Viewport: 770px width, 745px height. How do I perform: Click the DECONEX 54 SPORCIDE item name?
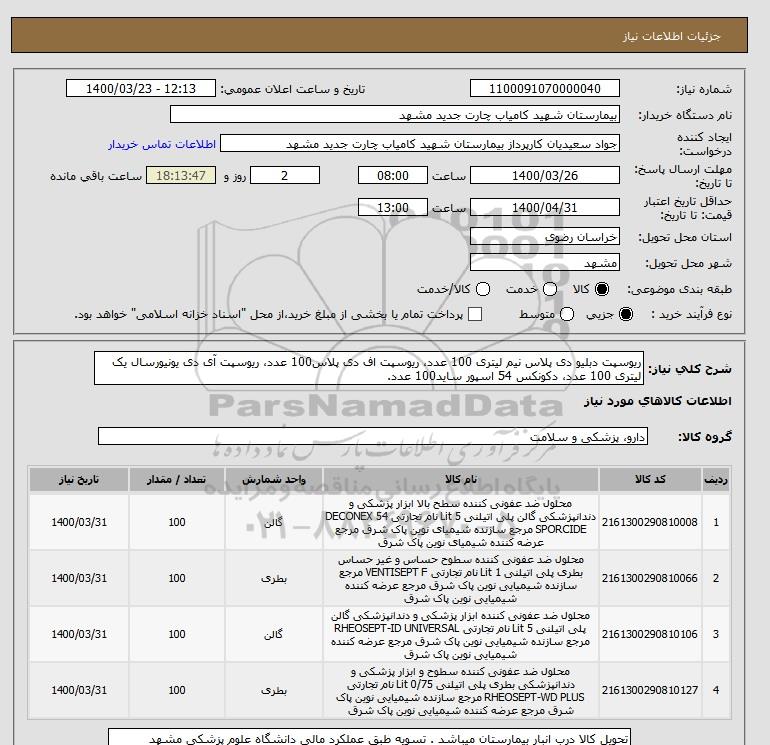[x=461, y=523]
